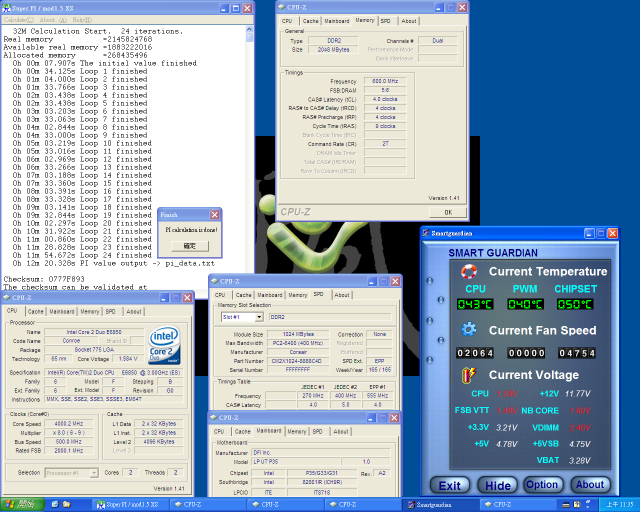Open Option in Smartguardian
Viewport: 640px width, 512px height.
click(x=542, y=485)
